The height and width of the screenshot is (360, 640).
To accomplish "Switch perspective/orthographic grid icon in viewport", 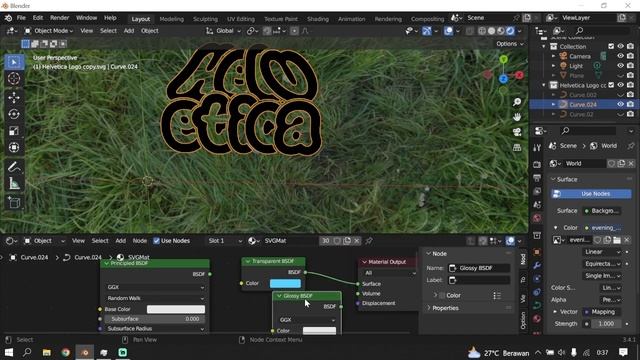I will (517, 147).
